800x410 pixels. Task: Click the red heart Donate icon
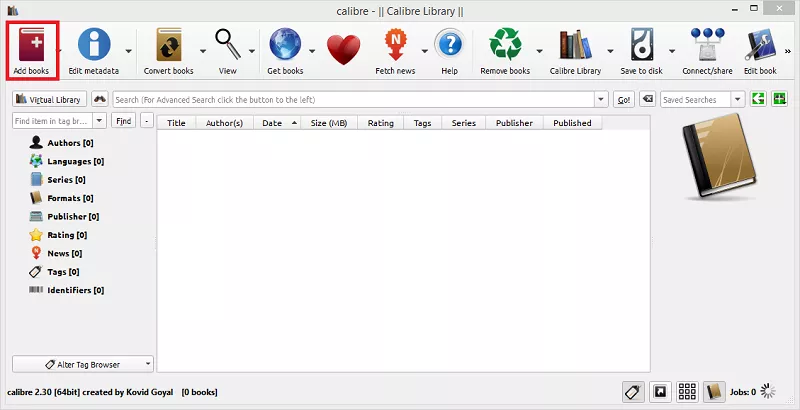click(x=343, y=49)
